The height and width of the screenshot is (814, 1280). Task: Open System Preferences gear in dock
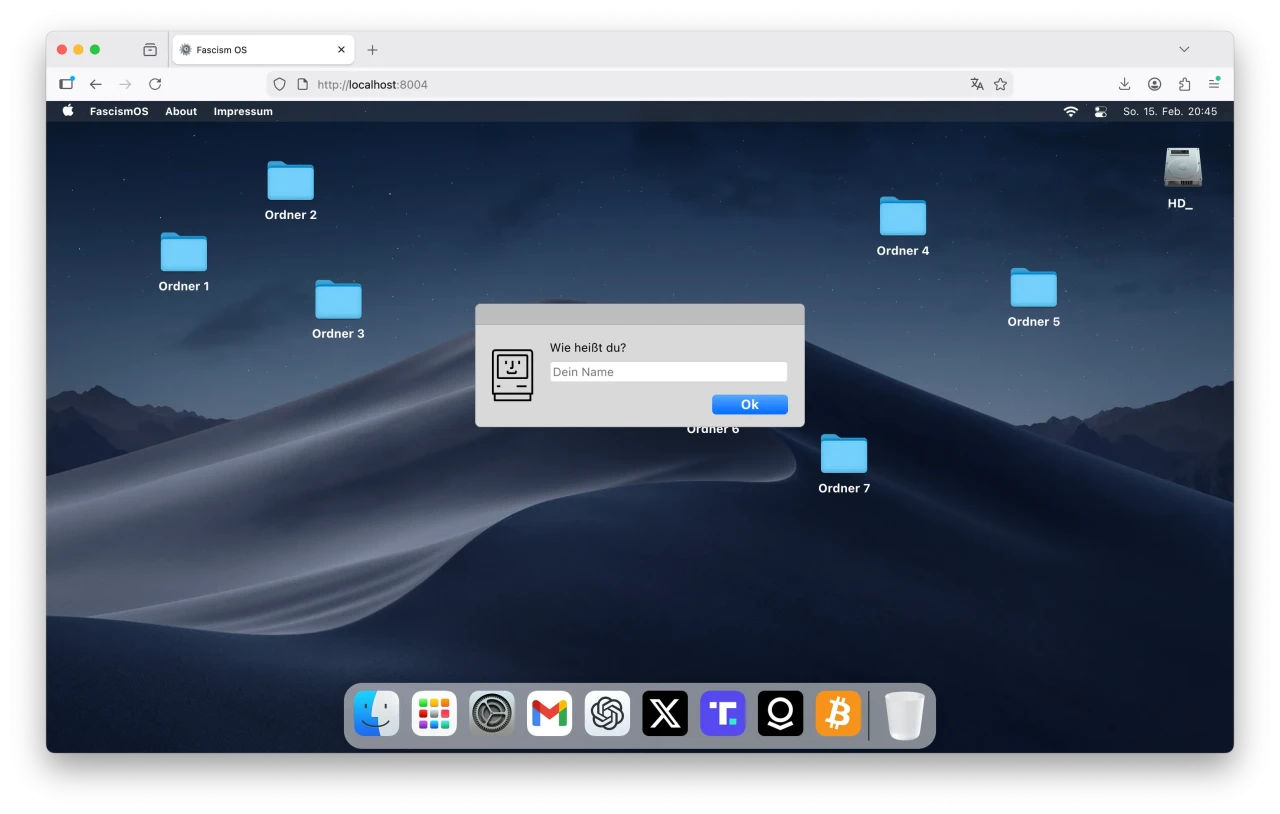pos(492,714)
